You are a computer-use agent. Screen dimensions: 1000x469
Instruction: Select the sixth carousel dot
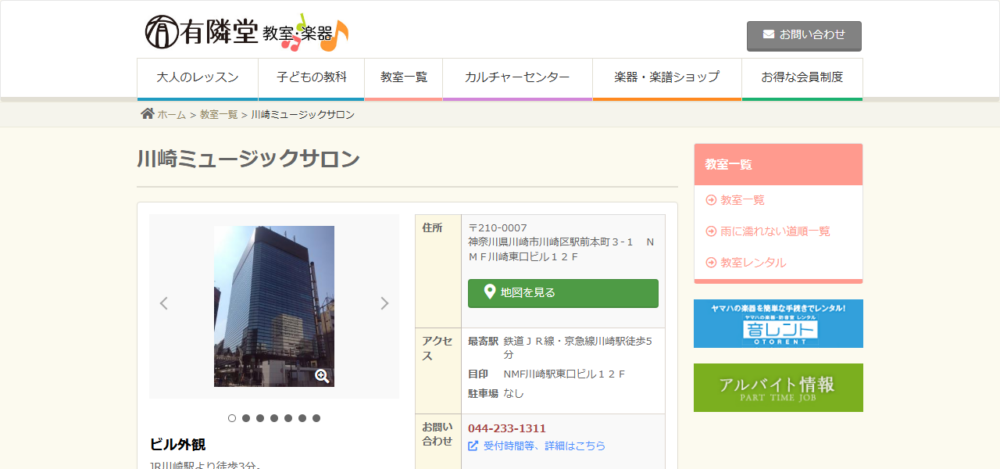click(302, 418)
